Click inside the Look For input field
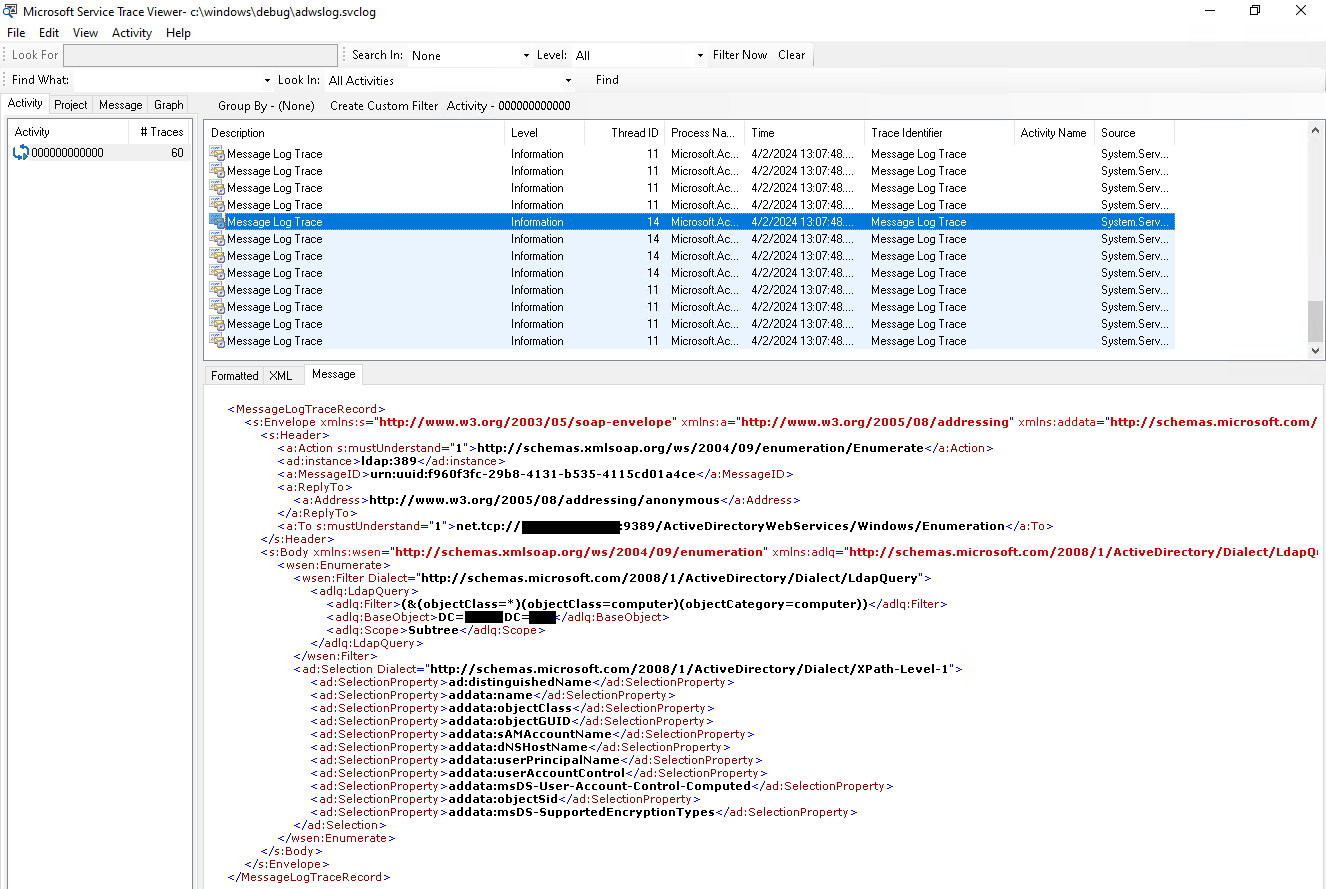This screenshot has width=1326, height=889. 200,55
